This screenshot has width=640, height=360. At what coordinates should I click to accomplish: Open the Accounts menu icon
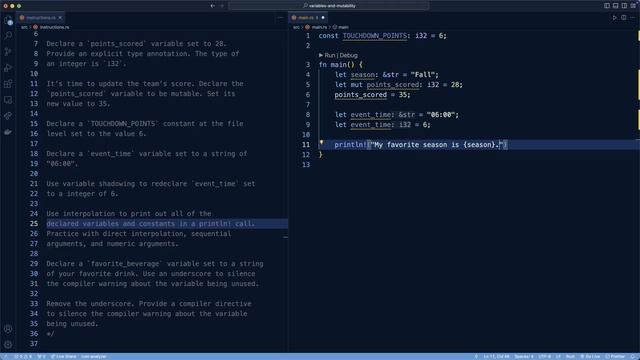8,329
